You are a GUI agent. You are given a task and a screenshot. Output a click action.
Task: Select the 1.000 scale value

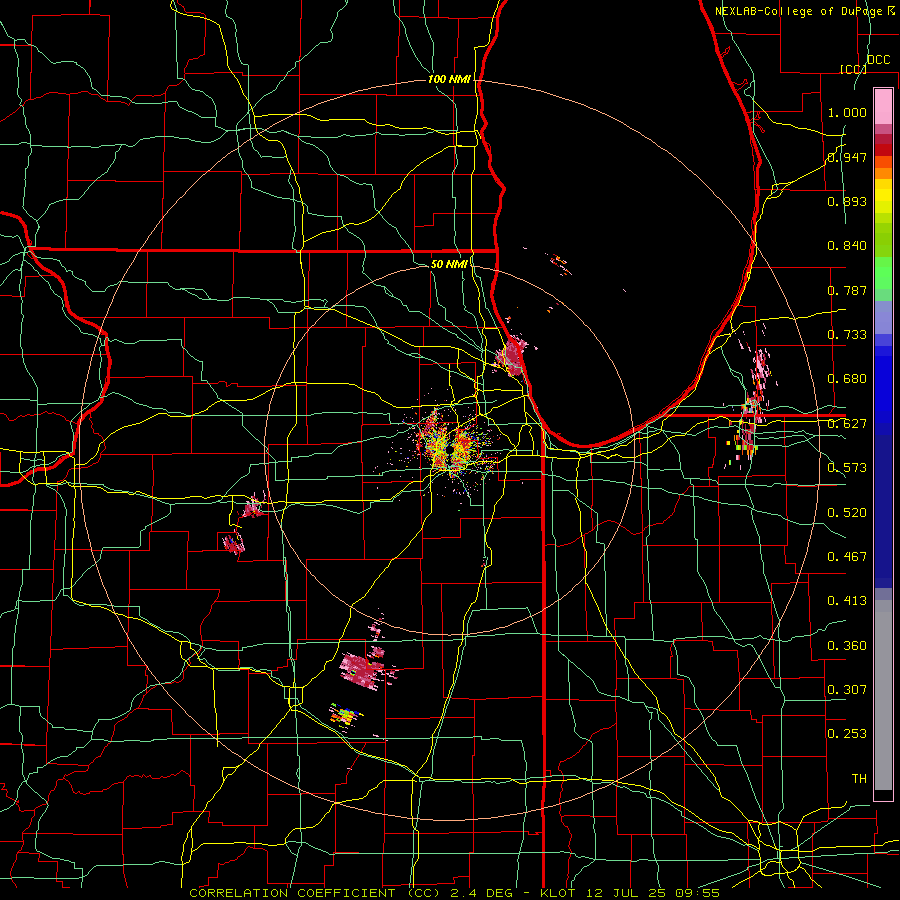click(847, 112)
